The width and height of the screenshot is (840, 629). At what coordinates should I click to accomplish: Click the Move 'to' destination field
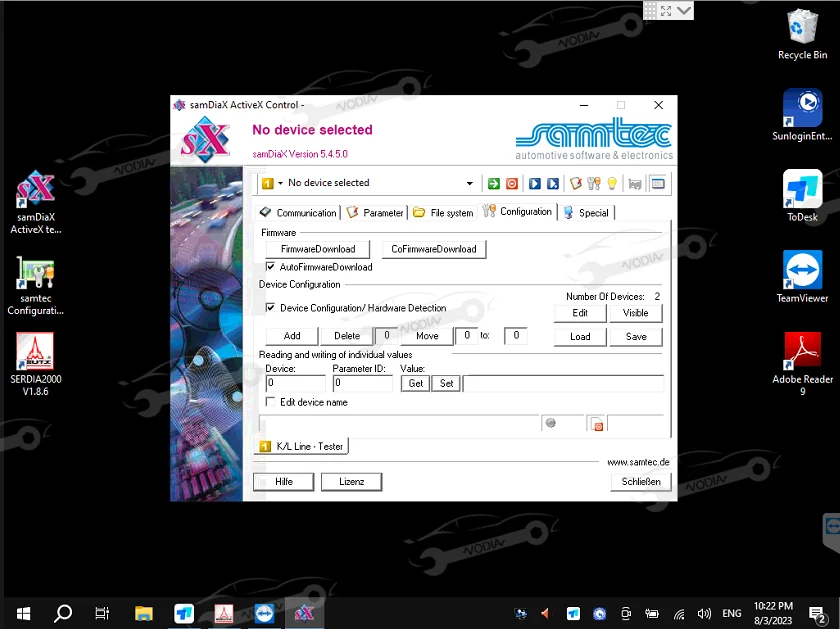tap(516, 335)
